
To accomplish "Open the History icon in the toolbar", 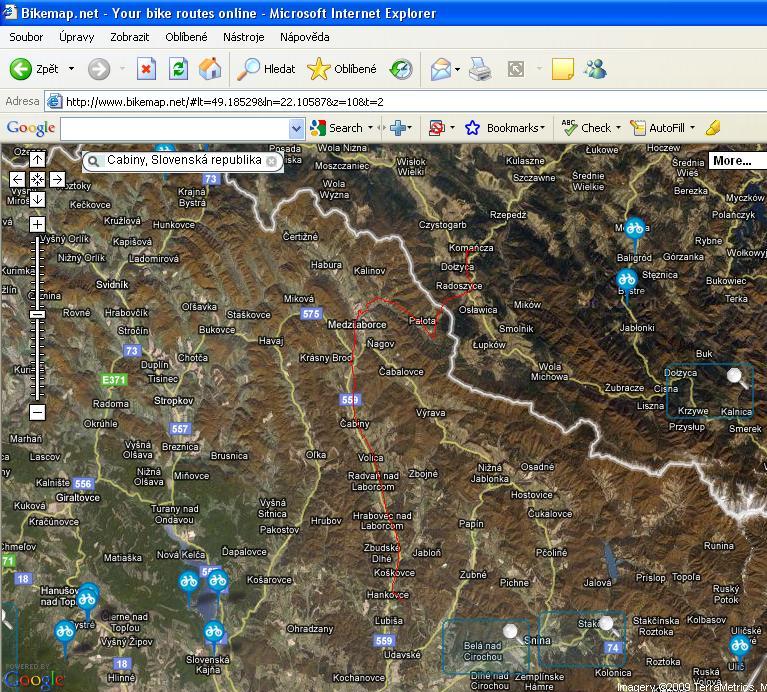I will (x=401, y=69).
